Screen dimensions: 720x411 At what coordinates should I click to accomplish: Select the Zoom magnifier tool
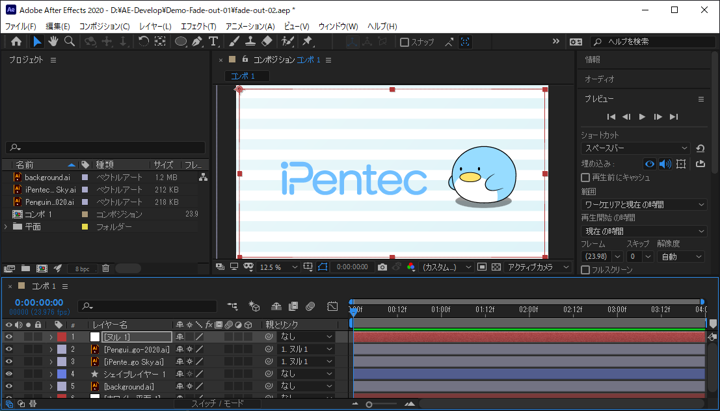point(69,42)
